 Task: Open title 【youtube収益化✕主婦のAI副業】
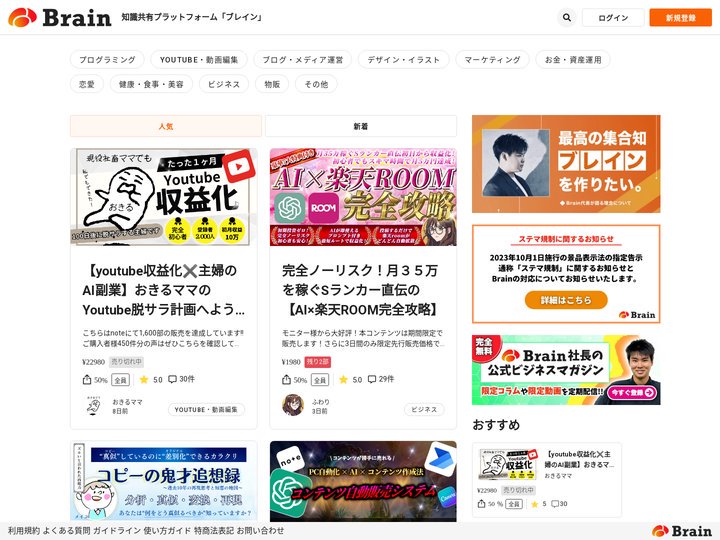(x=163, y=290)
